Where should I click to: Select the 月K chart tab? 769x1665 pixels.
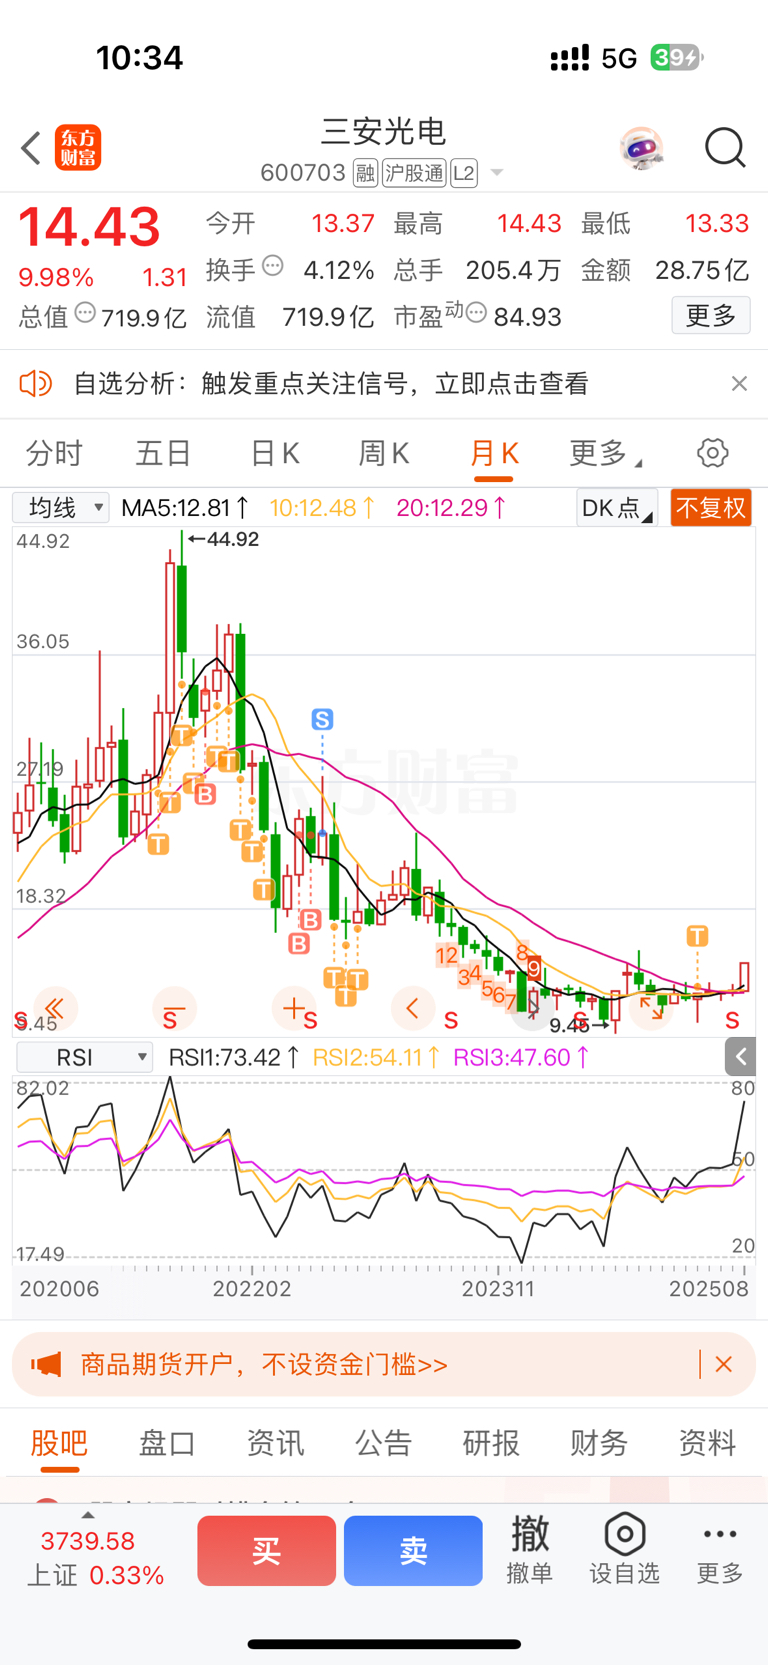[x=494, y=453]
